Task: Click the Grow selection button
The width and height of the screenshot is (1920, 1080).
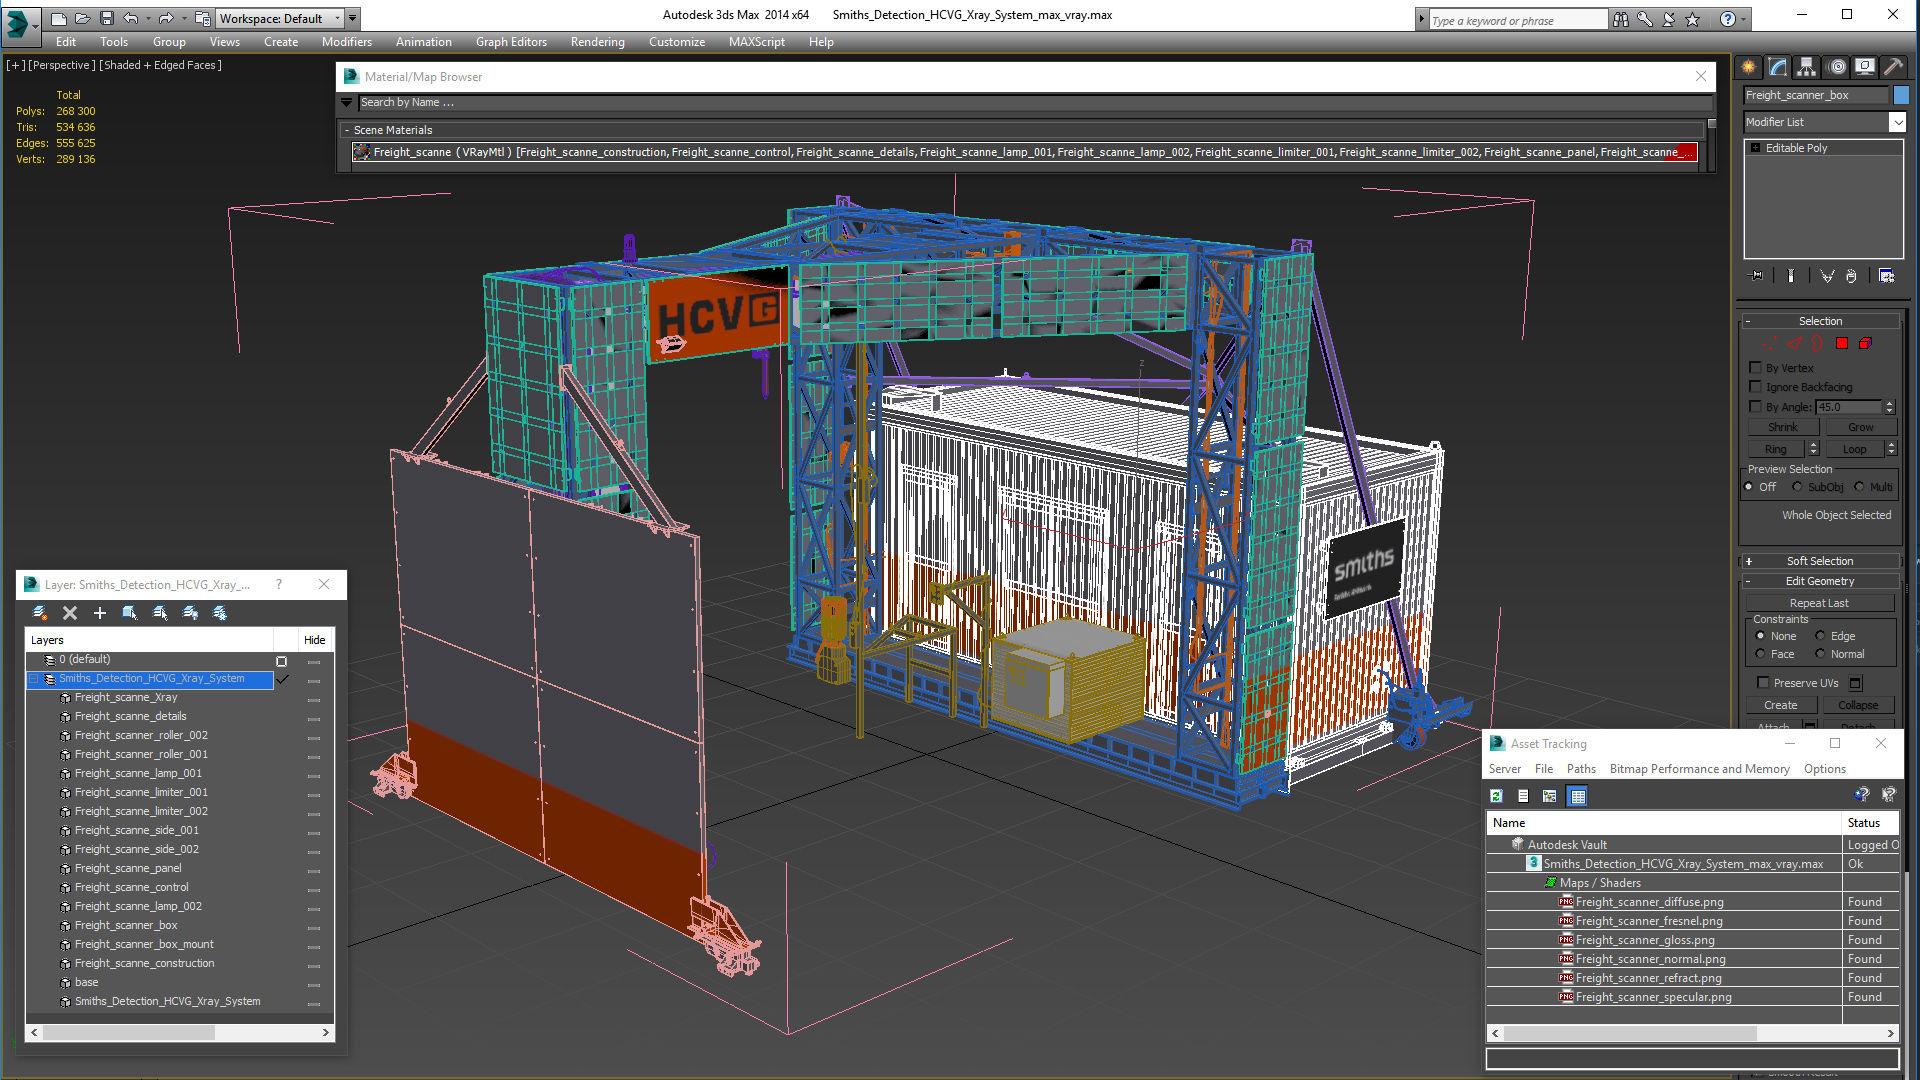Action: pos(1860,427)
